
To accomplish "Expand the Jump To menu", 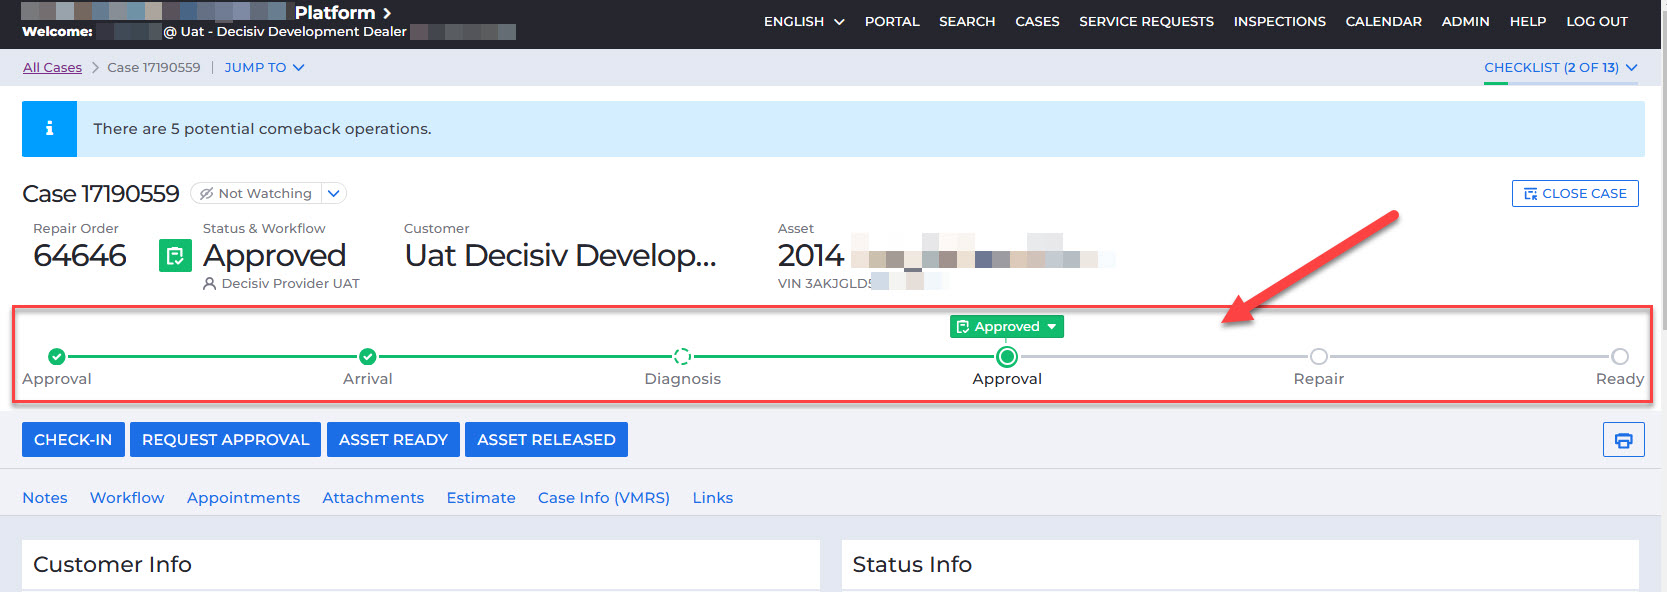I will coord(264,68).
